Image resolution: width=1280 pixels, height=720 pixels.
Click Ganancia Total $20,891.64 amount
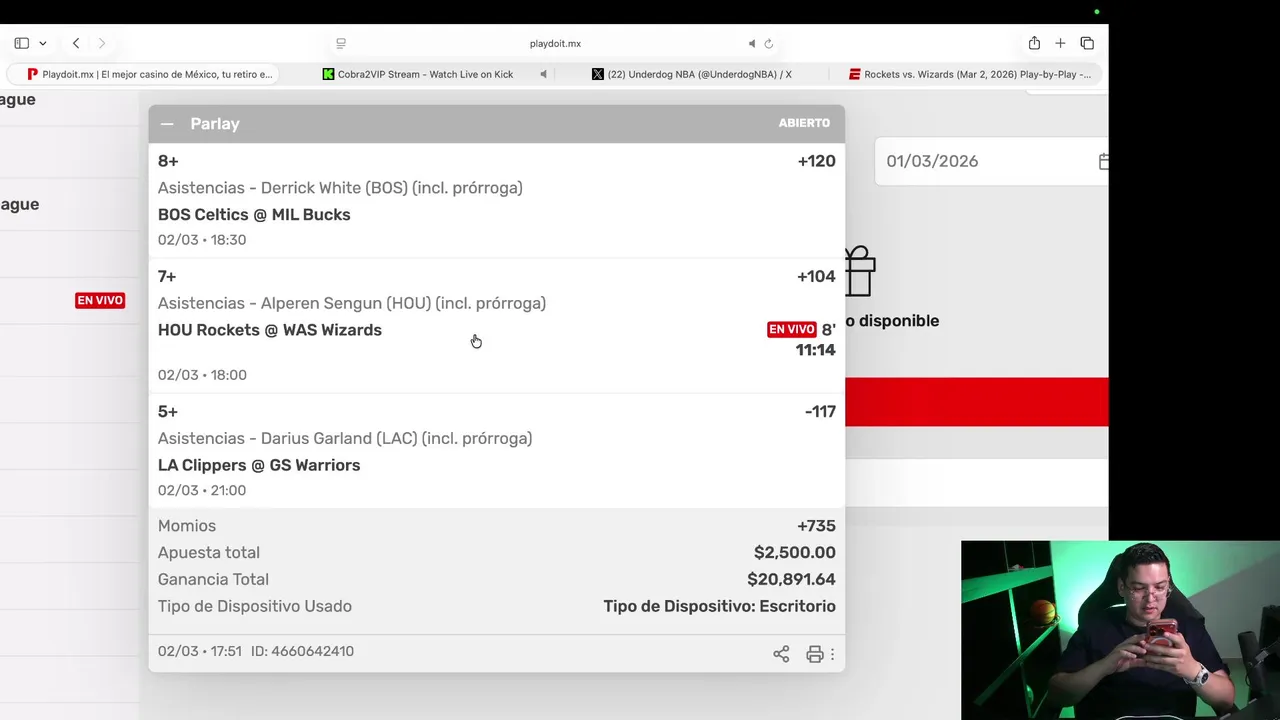(x=791, y=580)
